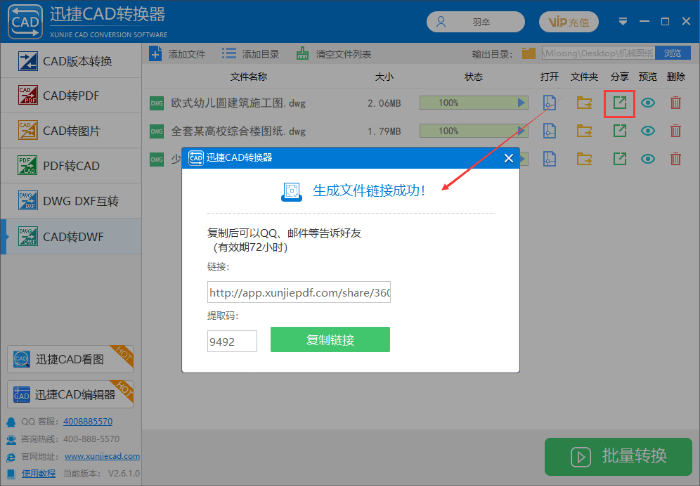This screenshot has height=486, width=700.
Task: Delete 欧式幼儿园建筑施工图.dwg from the list
Action: point(675,103)
